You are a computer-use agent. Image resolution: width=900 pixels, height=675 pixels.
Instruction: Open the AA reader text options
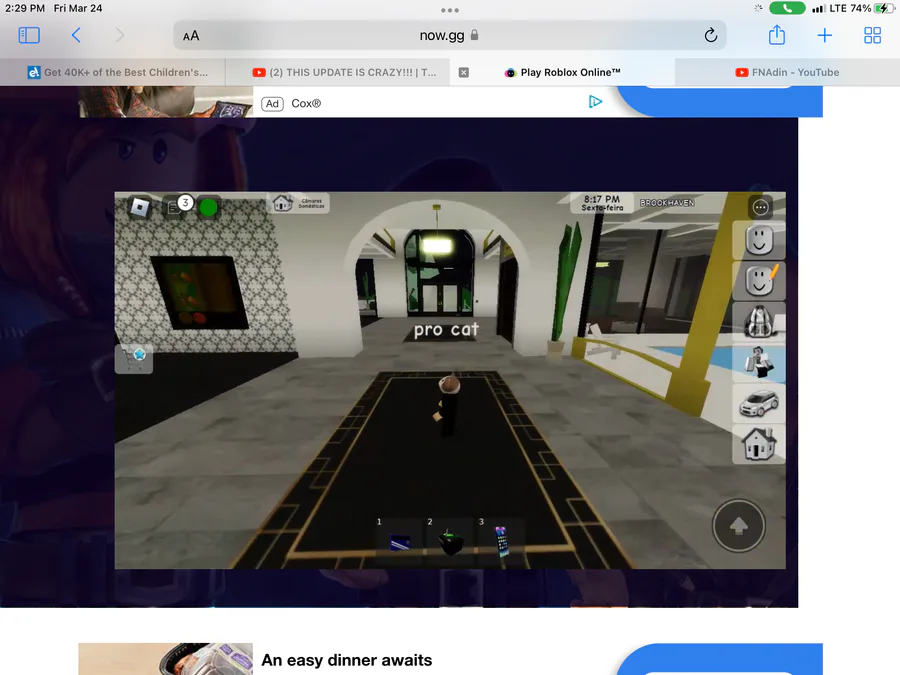(x=191, y=36)
